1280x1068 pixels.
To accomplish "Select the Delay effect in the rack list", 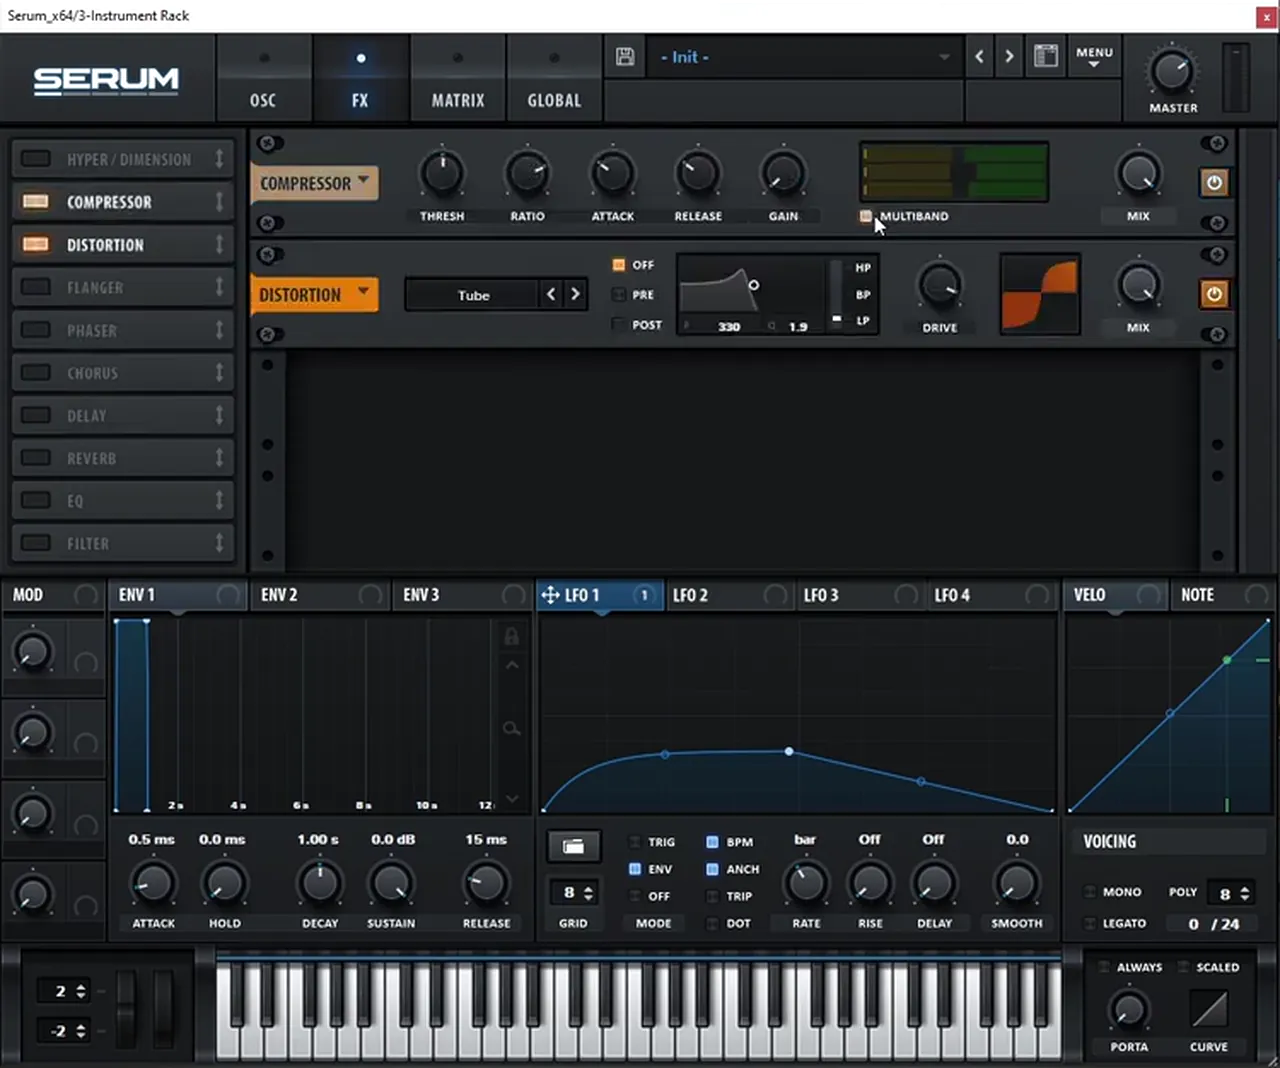I will 124,415.
